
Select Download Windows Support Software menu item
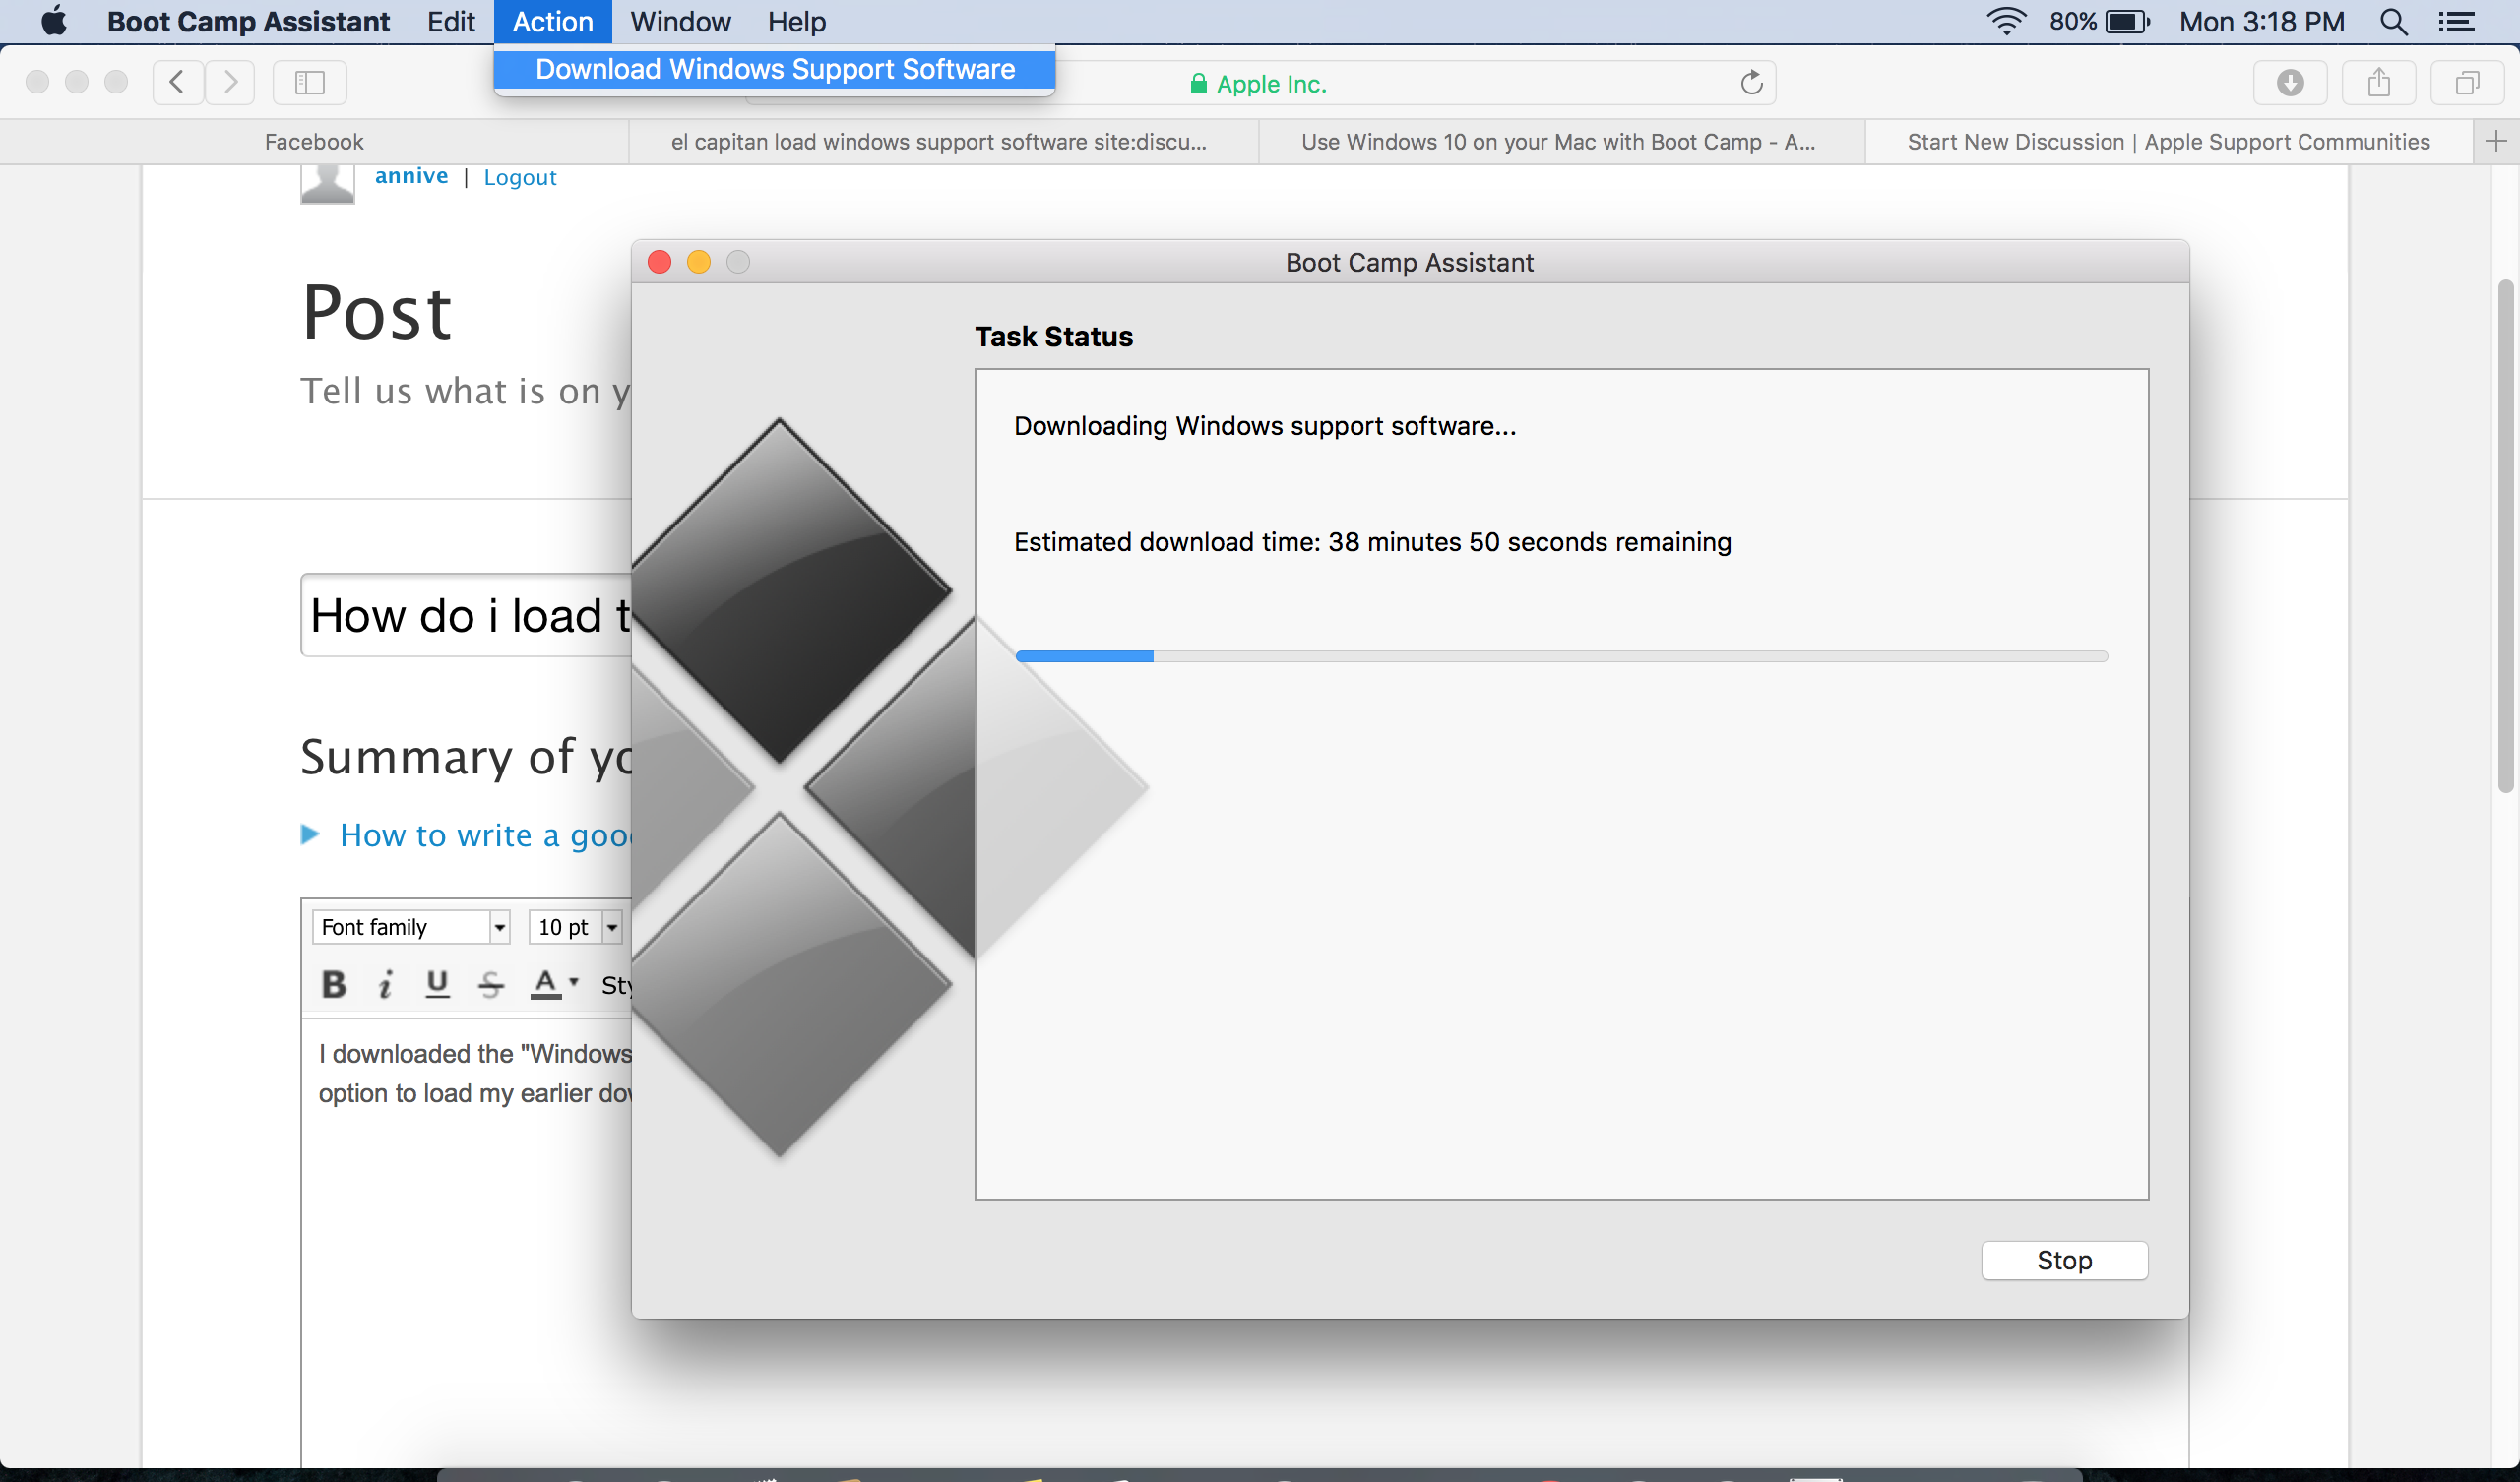pyautogui.click(x=775, y=69)
